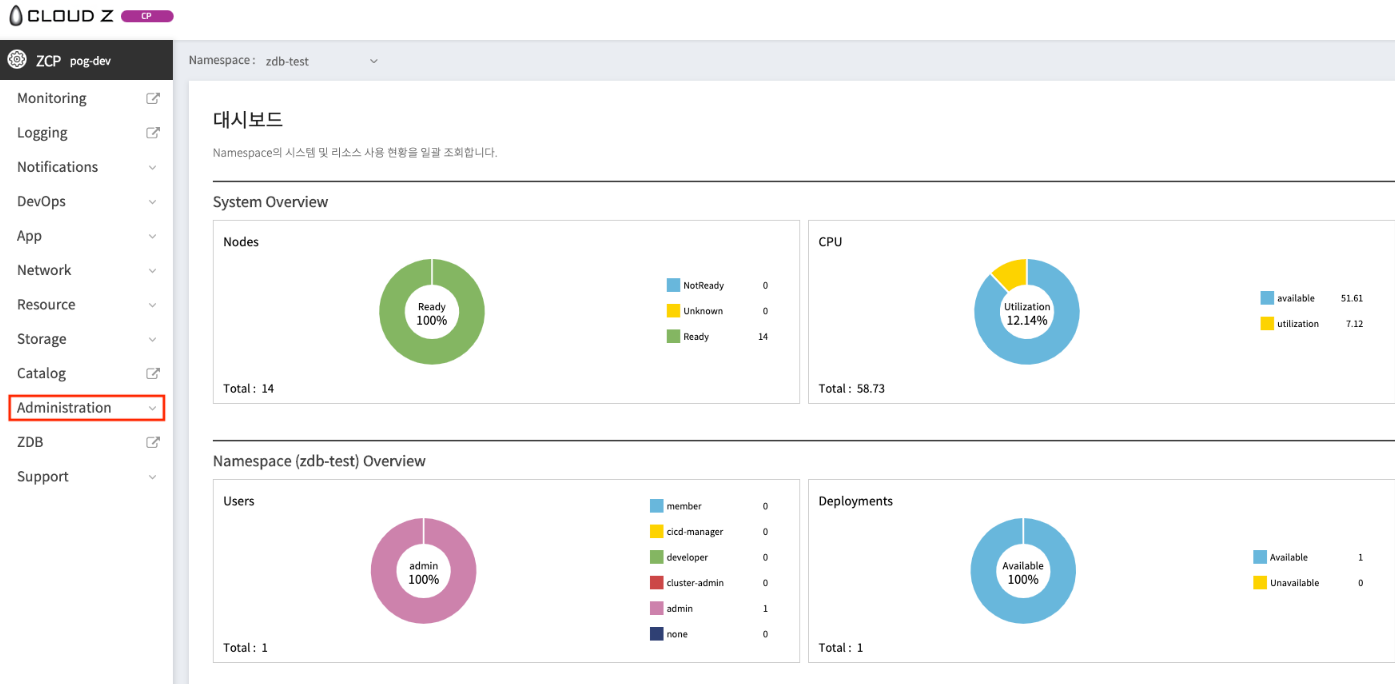Click Deployments Unavailable yellow legend swatch
Viewport: 1395px width, 684px height.
tap(1260, 582)
